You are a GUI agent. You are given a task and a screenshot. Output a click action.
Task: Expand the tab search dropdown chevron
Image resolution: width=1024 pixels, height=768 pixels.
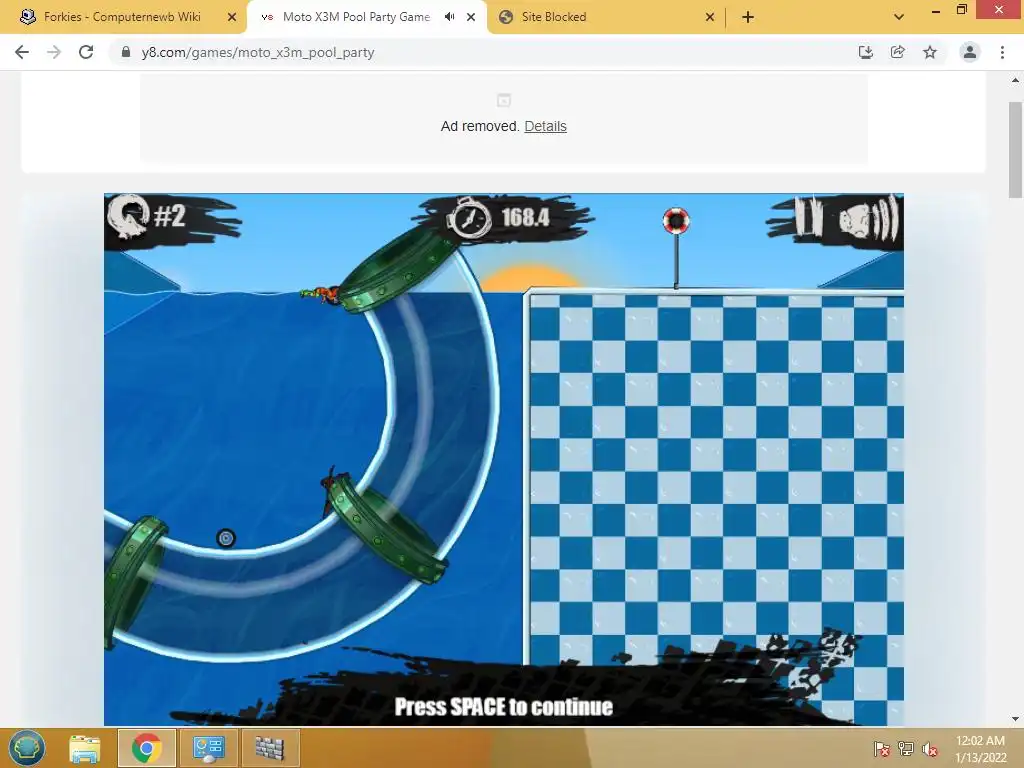click(899, 17)
